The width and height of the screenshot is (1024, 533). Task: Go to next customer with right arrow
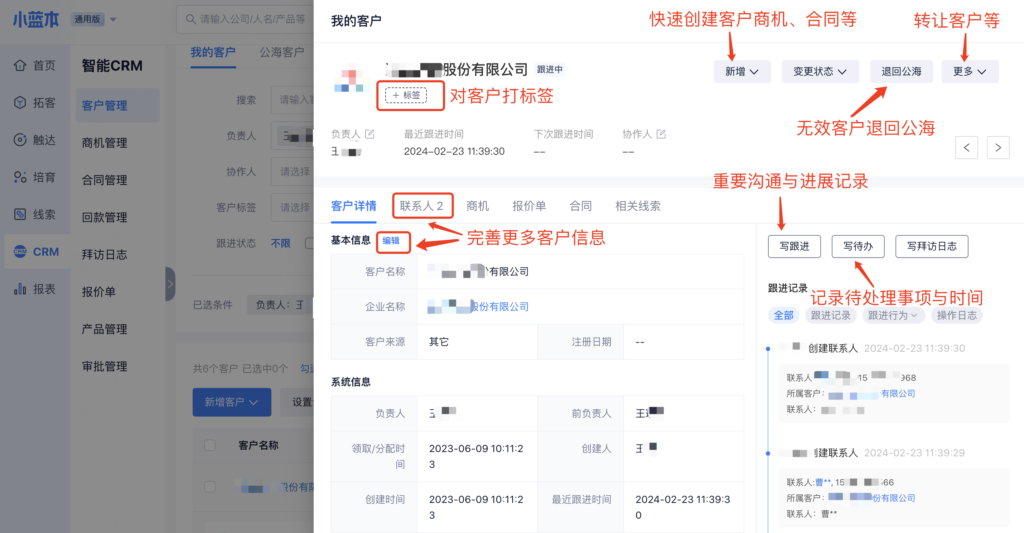(x=997, y=148)
